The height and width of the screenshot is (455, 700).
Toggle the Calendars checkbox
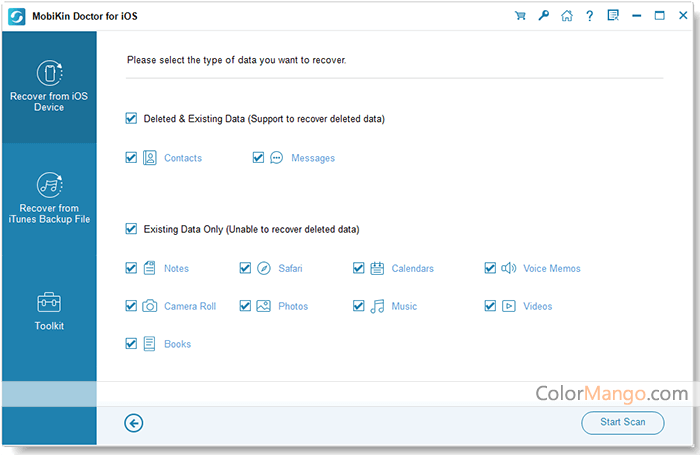358,268
